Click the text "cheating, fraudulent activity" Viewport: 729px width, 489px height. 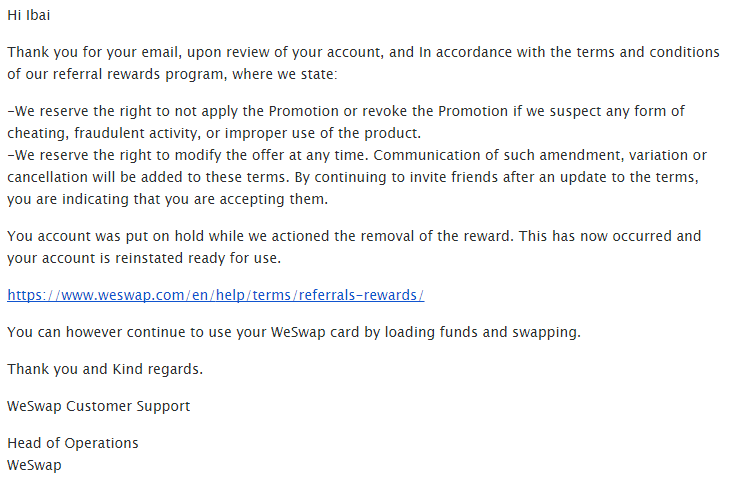point(103,133)
